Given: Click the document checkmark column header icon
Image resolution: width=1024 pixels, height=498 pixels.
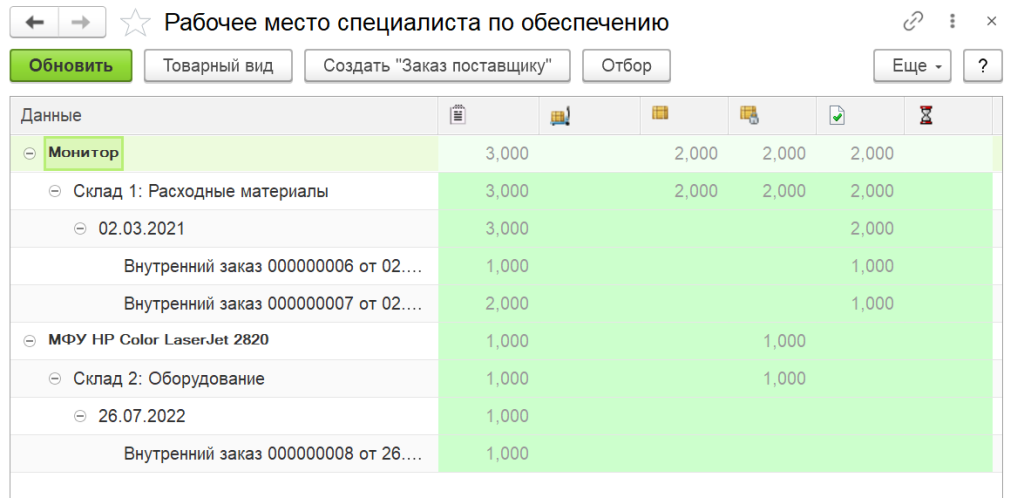Looking at the screenshot, I should 837,116.
